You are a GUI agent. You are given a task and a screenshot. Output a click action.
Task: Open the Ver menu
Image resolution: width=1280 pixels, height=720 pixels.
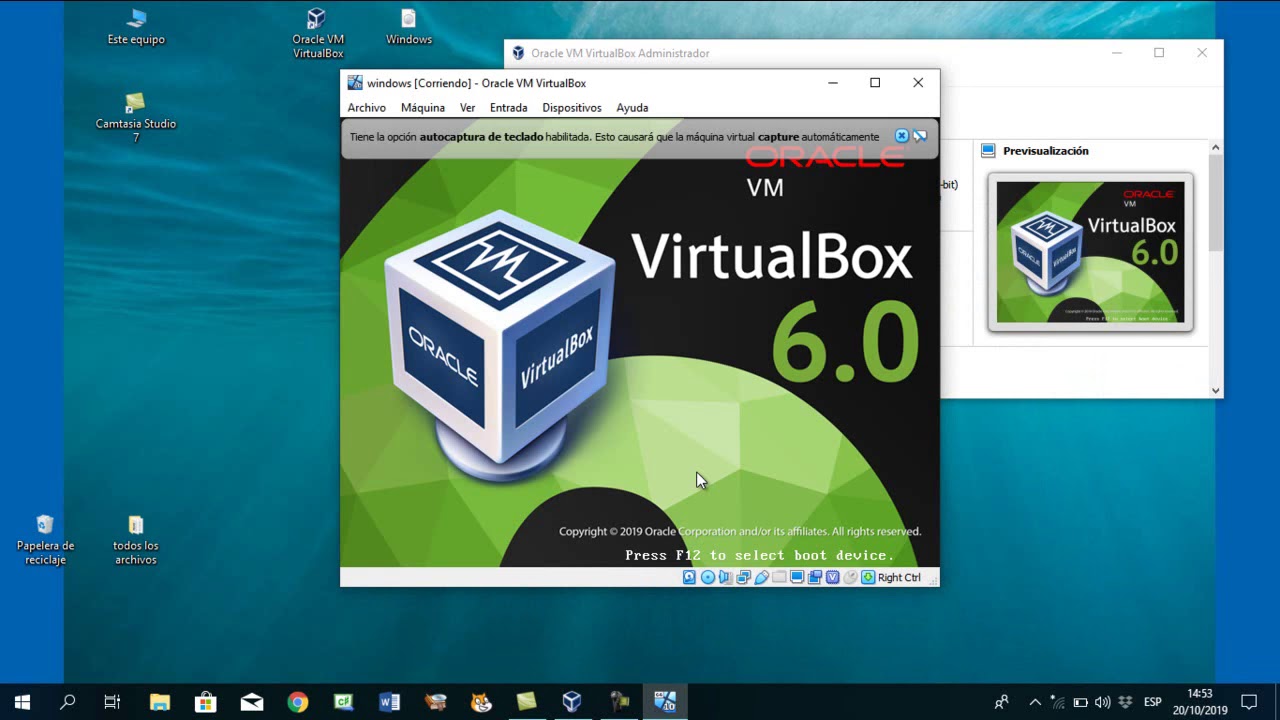[467, 107]
